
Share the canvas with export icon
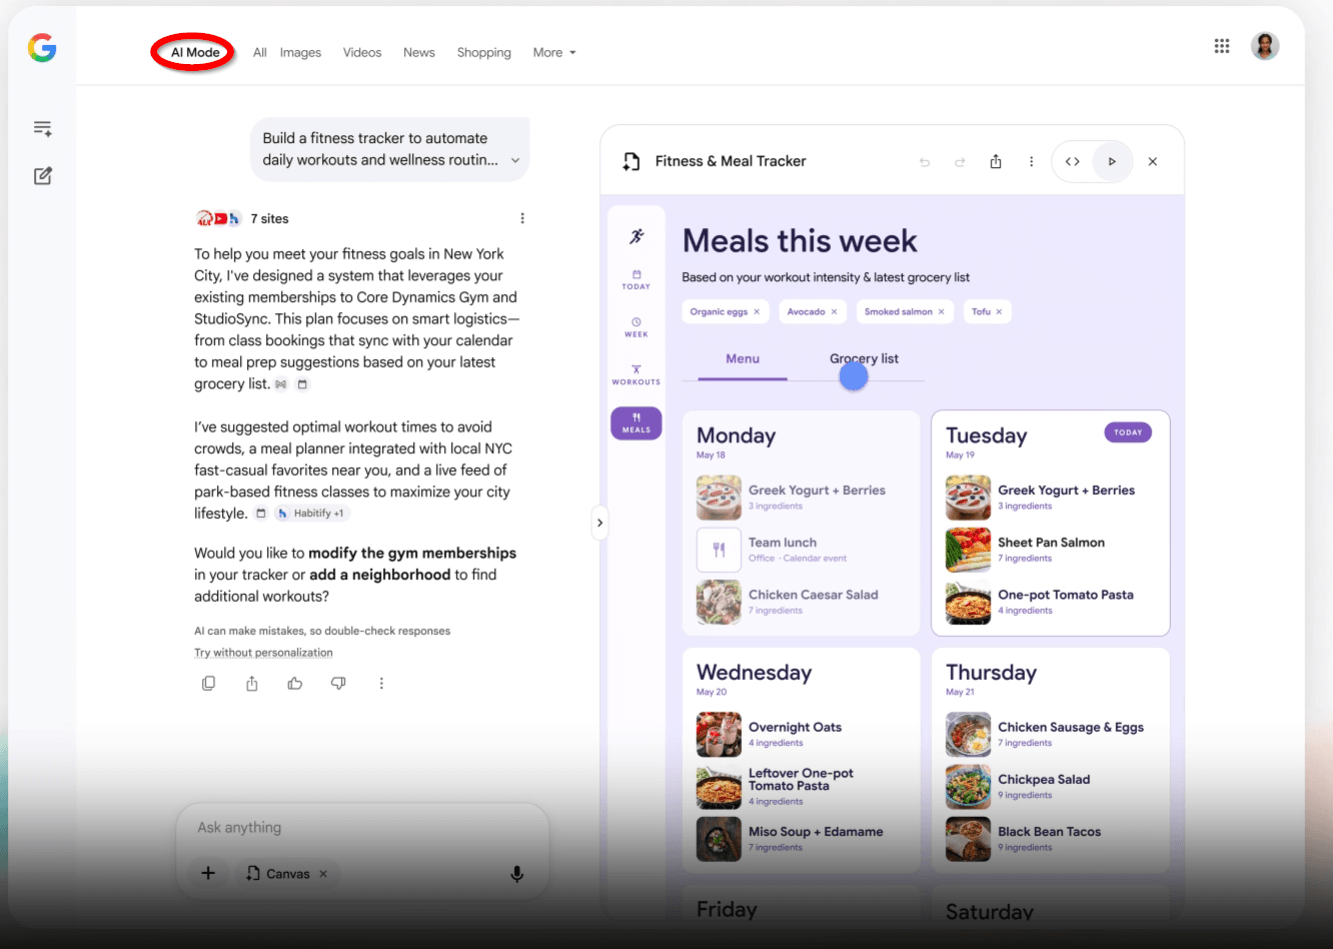[995, 162]
